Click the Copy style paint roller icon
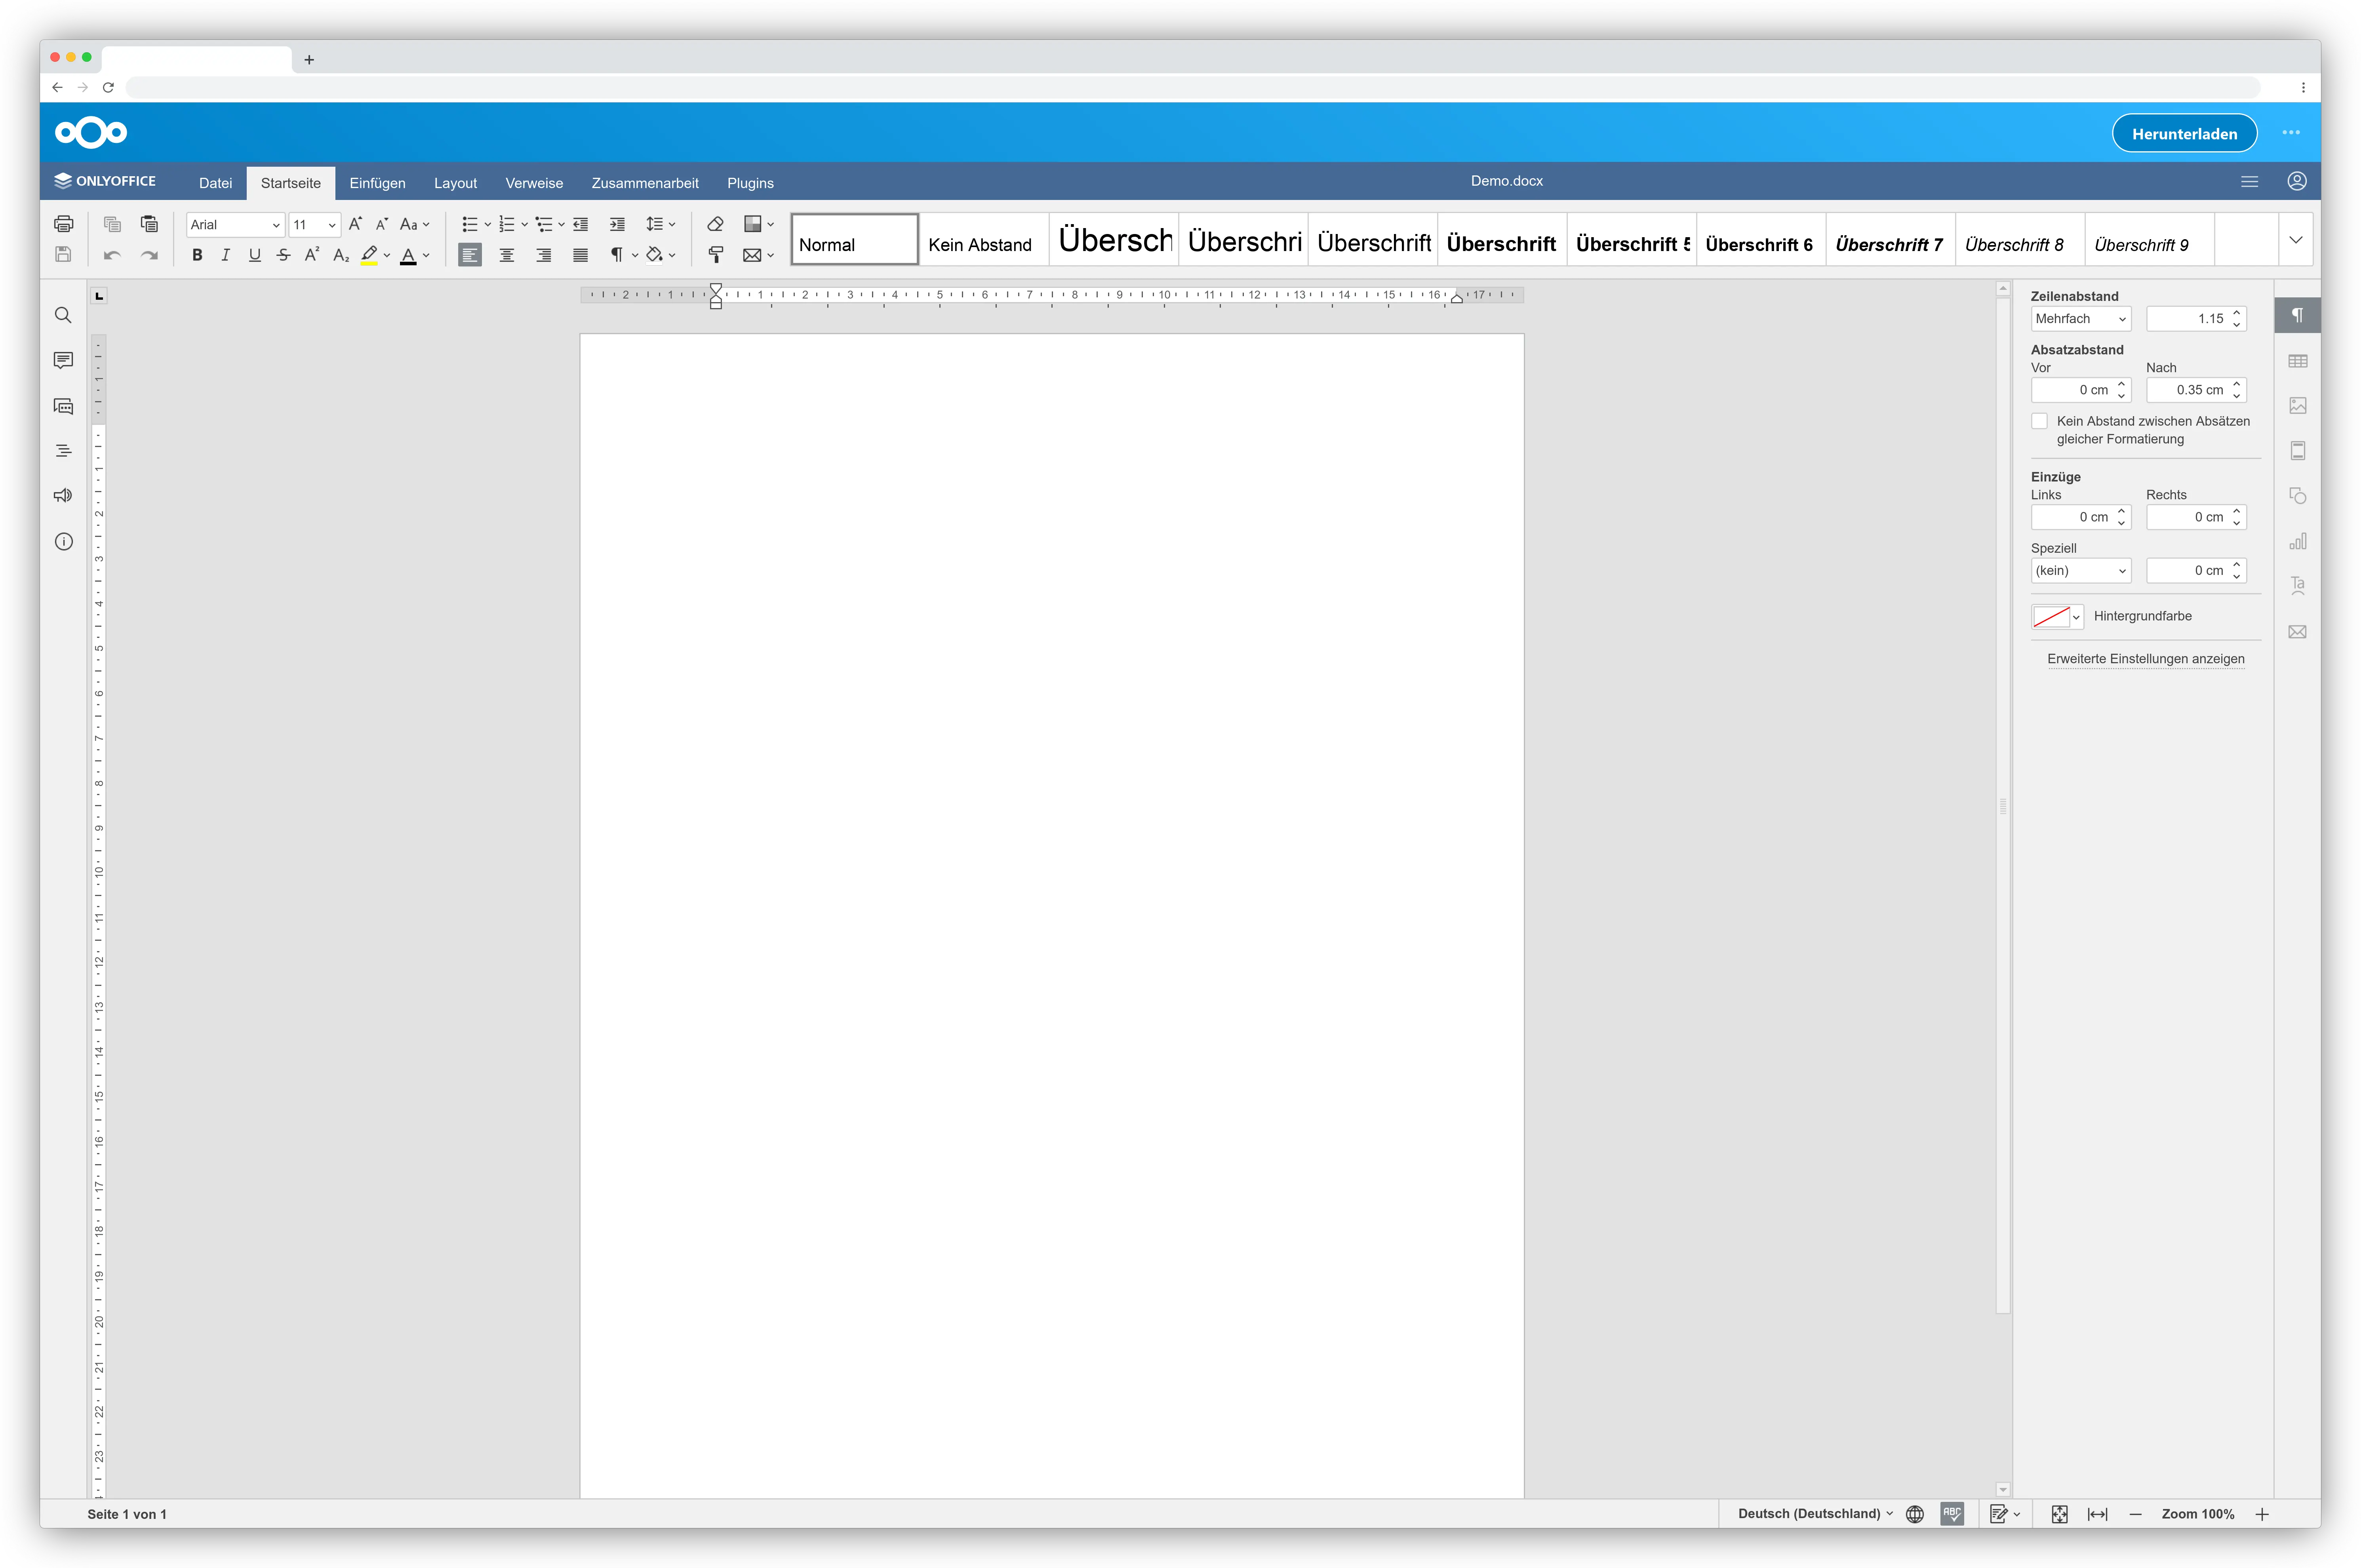 tap(715, 255)
